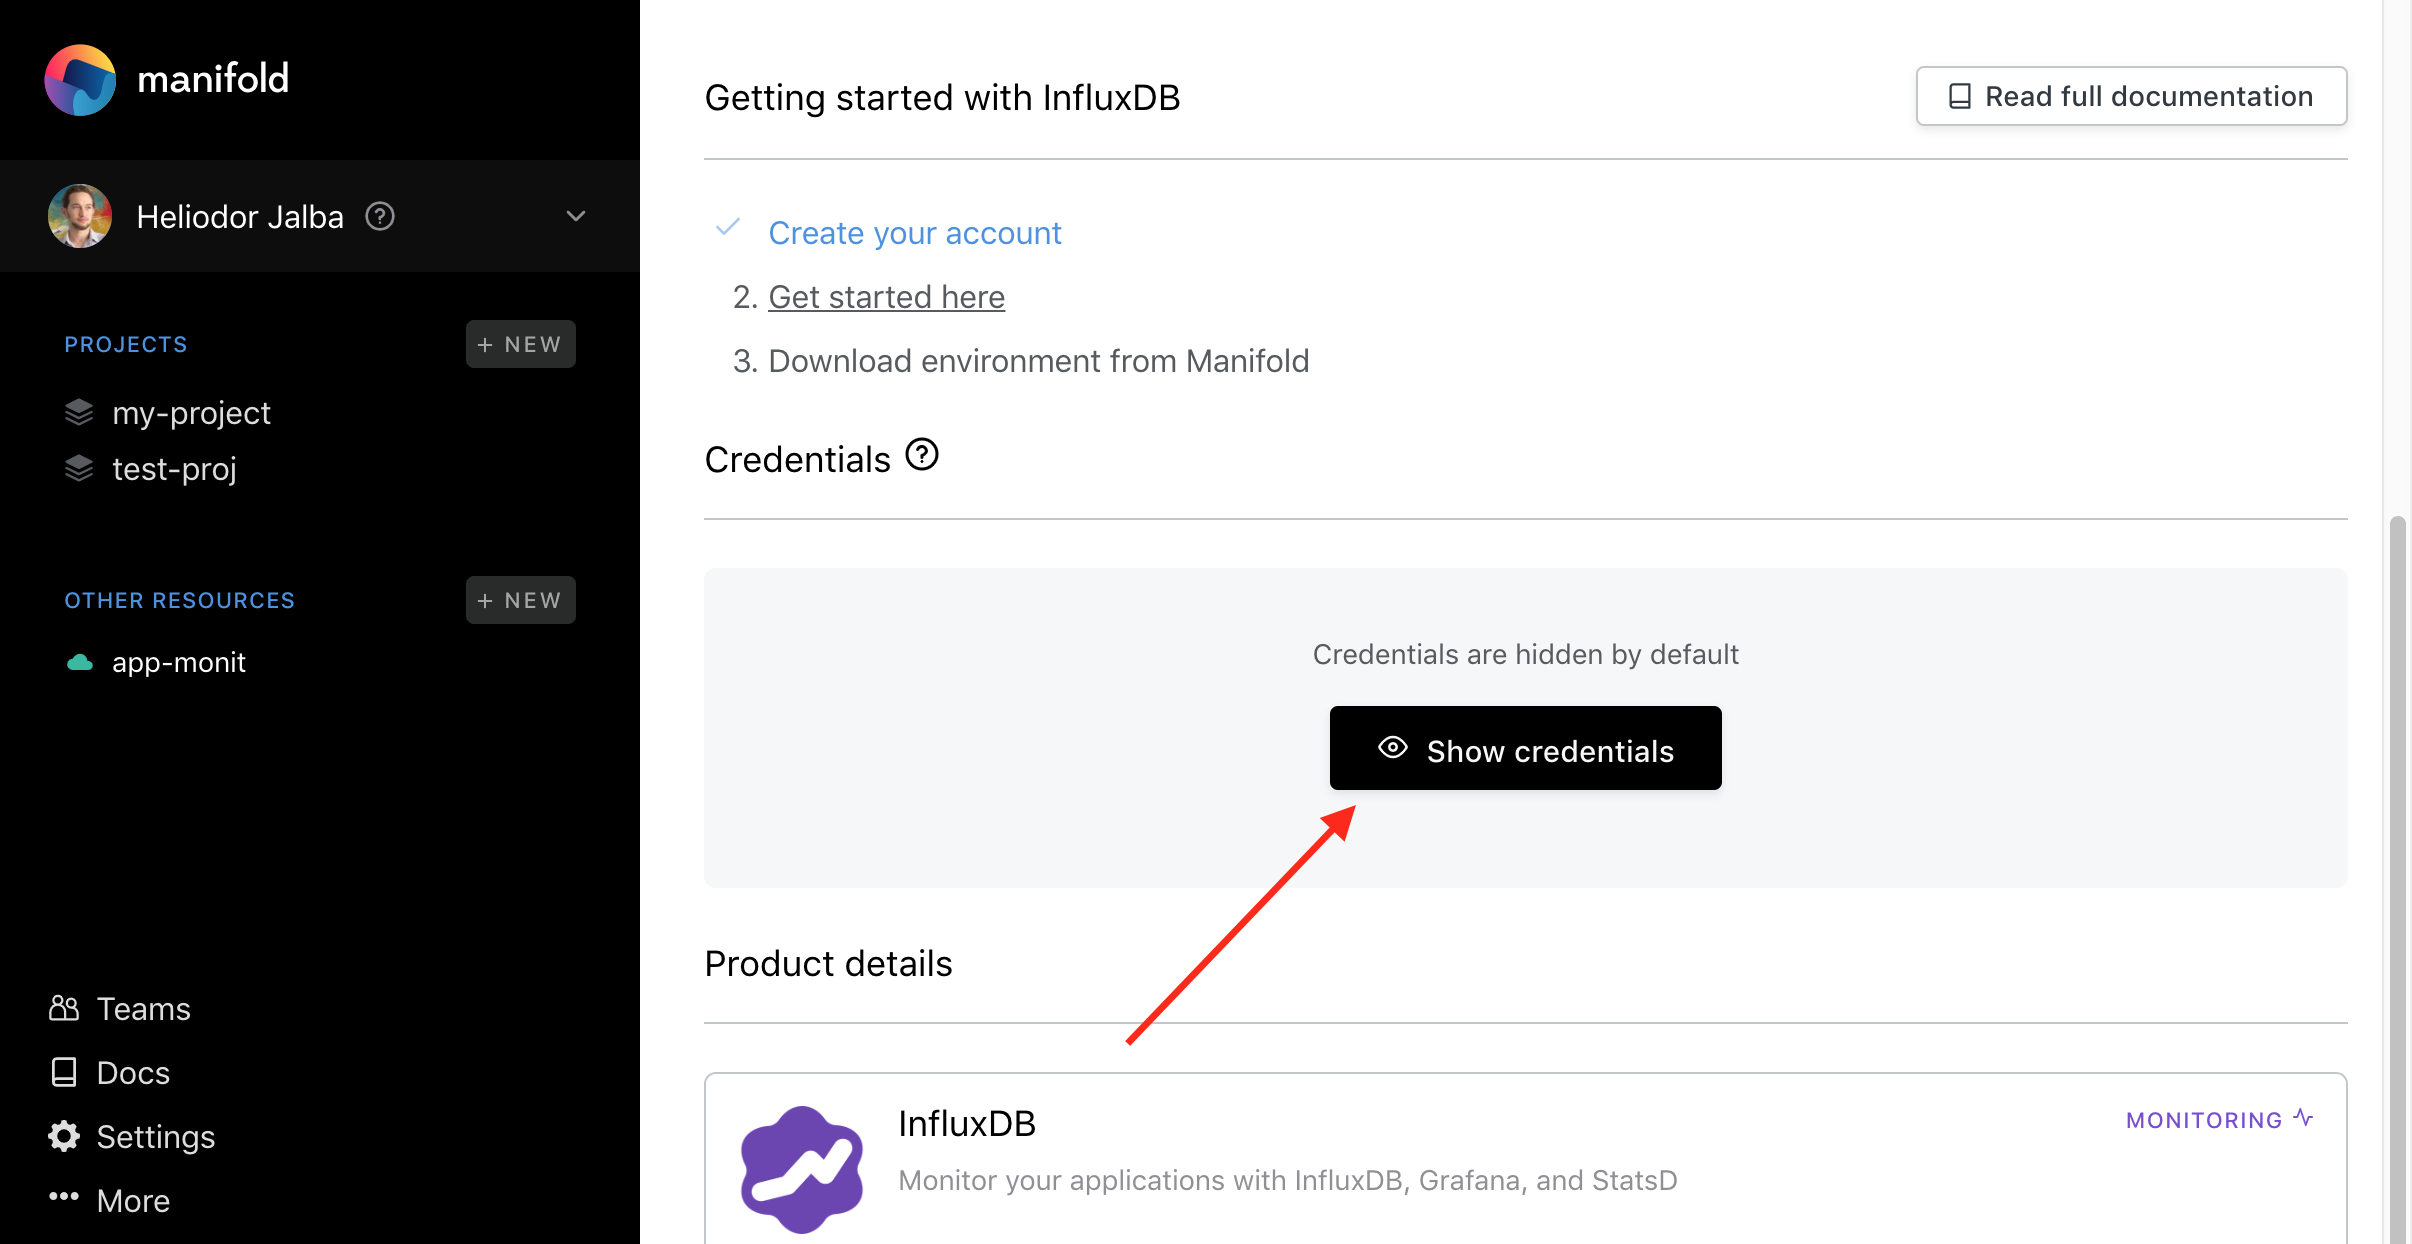Expand the Heliodor Jalba account dropdown
The width and height of the screenshot is (2412, 1244).
pyautogui.click(x=576, y=216)
